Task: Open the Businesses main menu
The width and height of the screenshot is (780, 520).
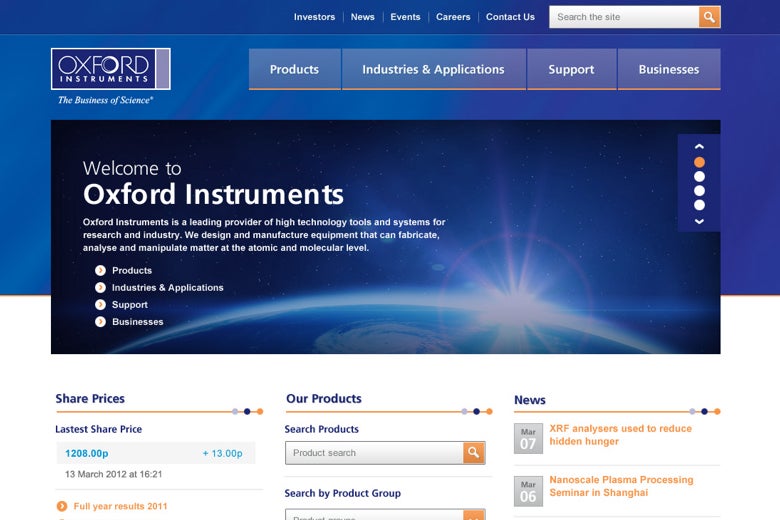Action: coord(669,69)
